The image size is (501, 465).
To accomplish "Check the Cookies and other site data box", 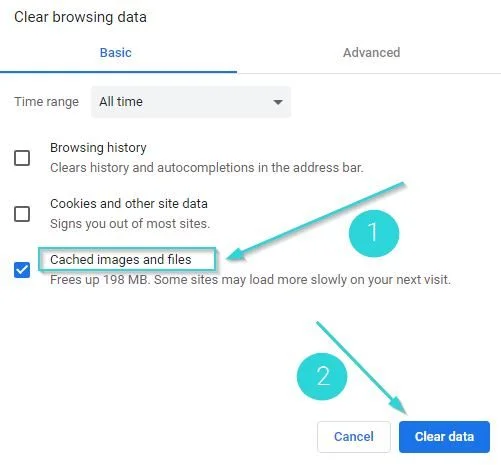I will click(22, 214).
